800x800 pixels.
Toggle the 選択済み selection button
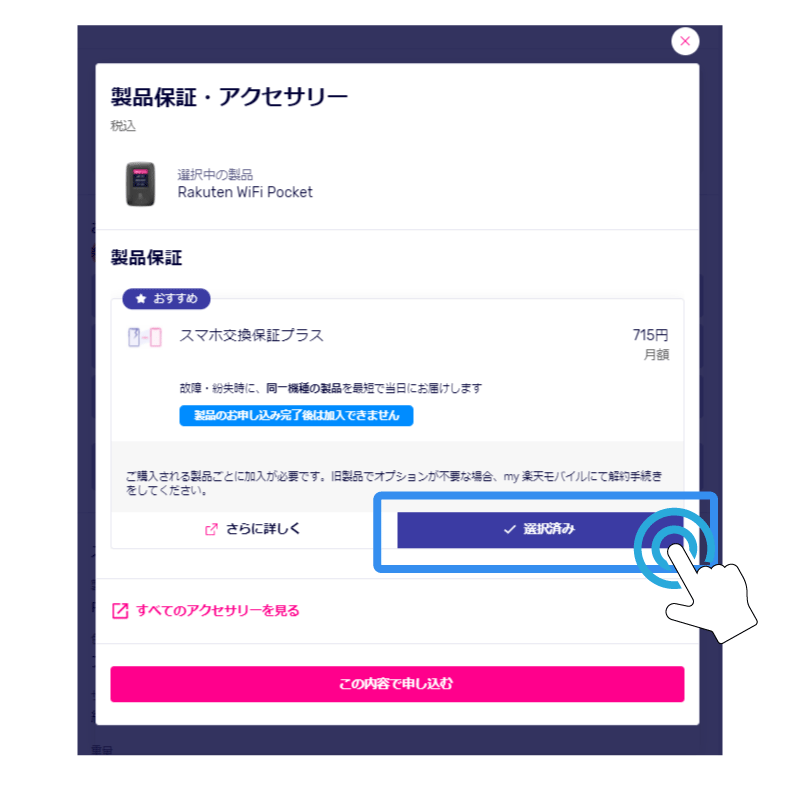pyautogui.click(x=540, y=530)
